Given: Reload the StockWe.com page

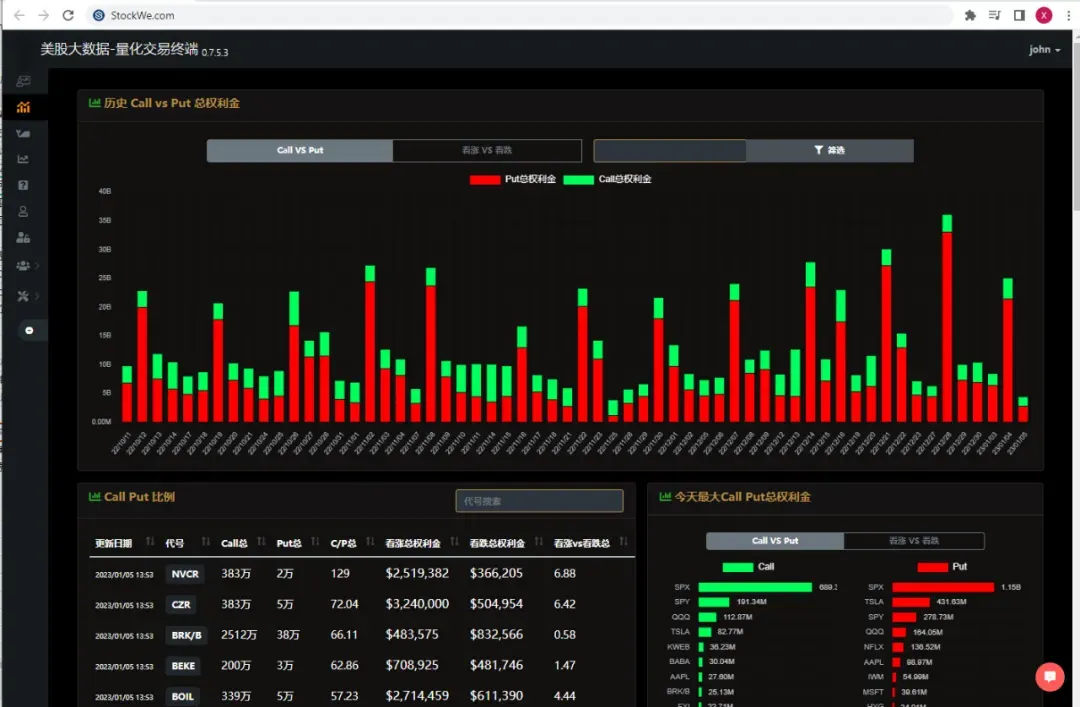Looking at the screenshot, I should tap(68, 15).
